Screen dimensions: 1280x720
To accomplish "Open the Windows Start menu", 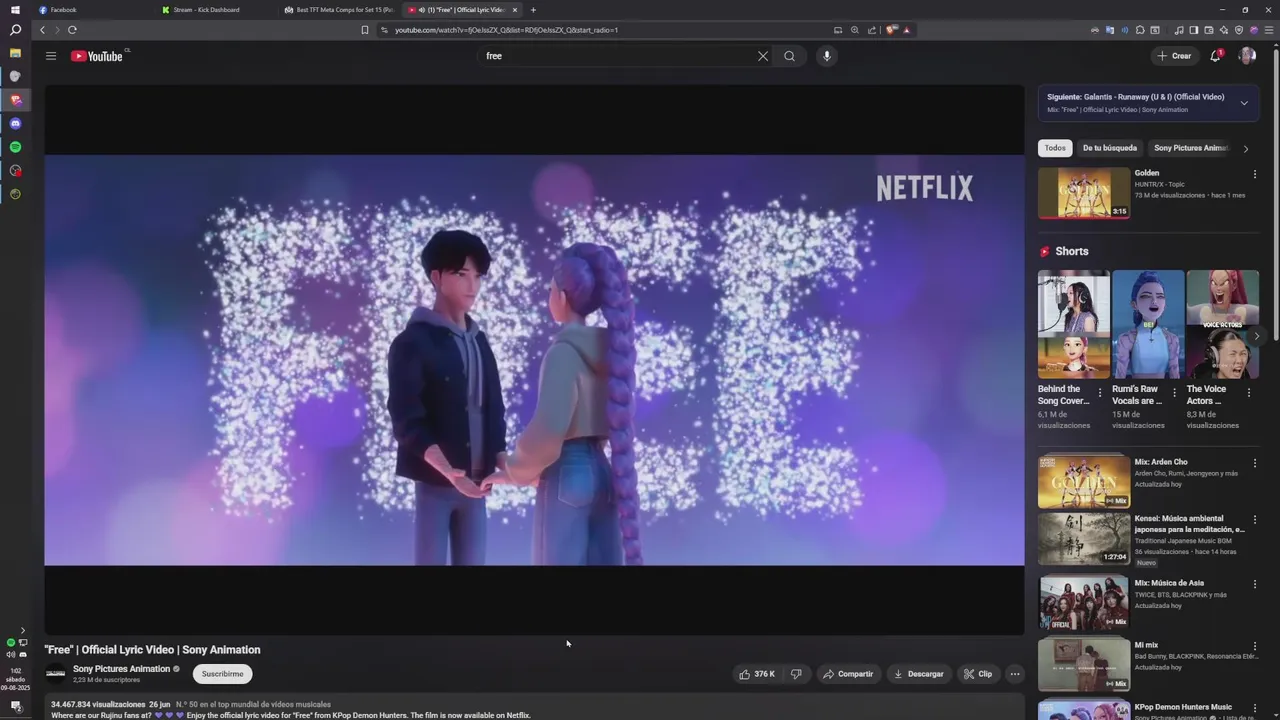I will (15, 10).
